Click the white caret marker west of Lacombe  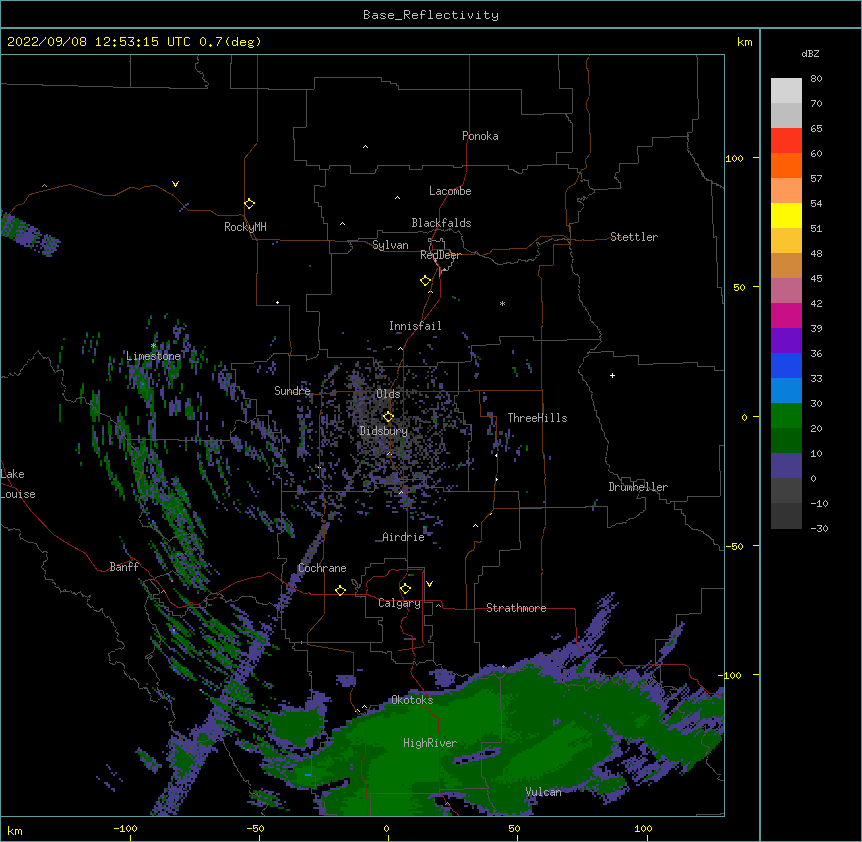[397, 198]
